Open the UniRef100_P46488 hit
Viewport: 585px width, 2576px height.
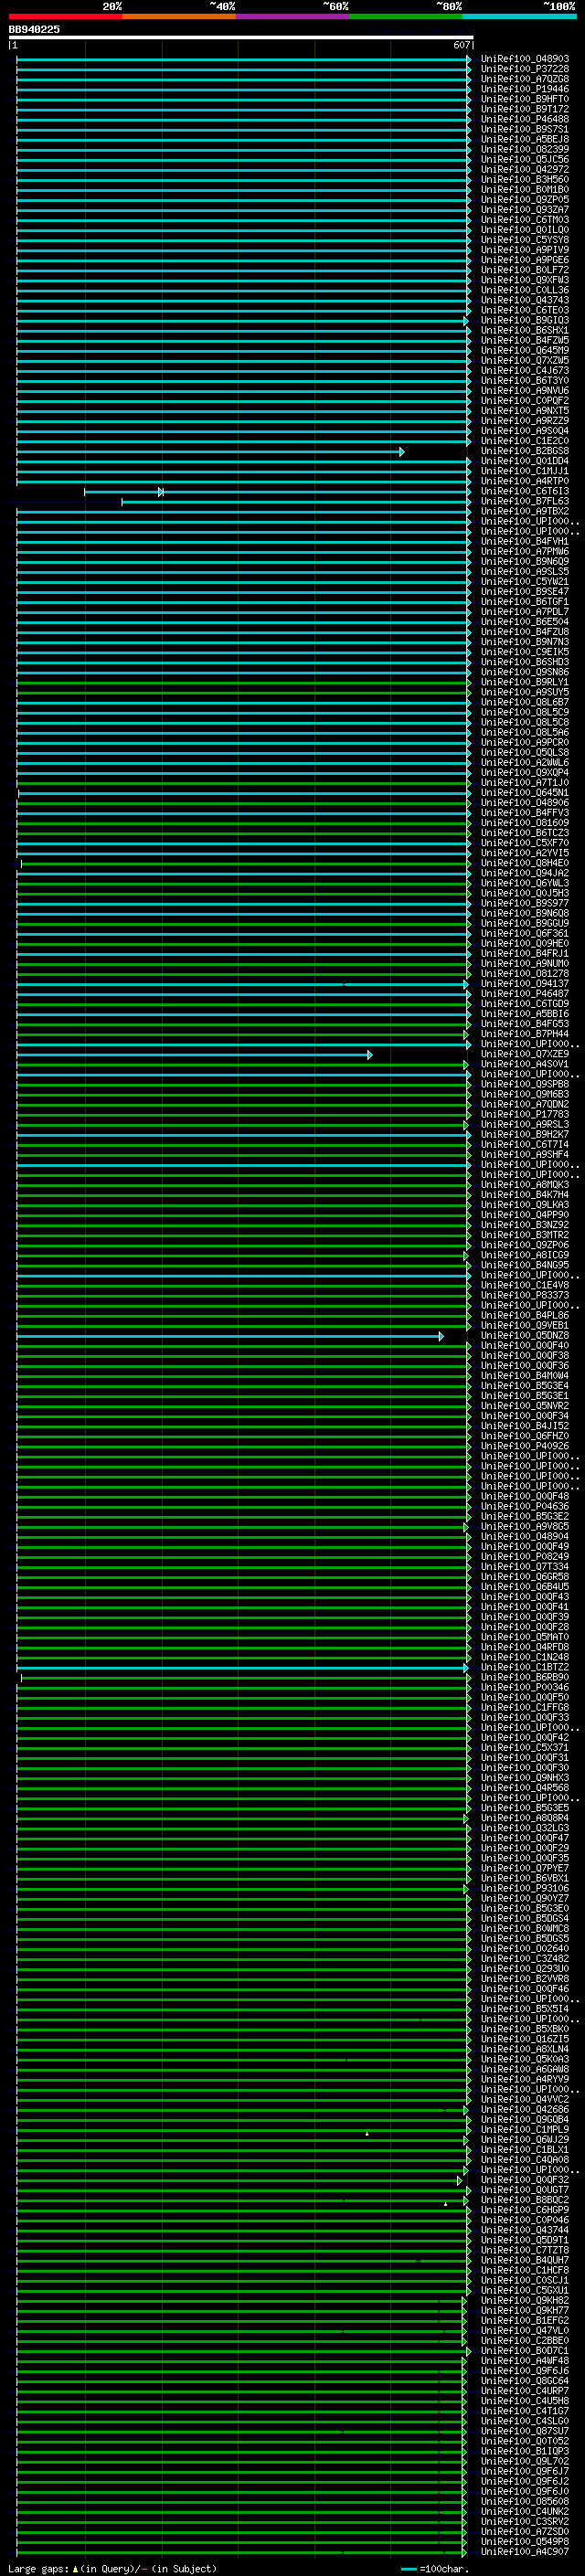[x=525, y=119]
